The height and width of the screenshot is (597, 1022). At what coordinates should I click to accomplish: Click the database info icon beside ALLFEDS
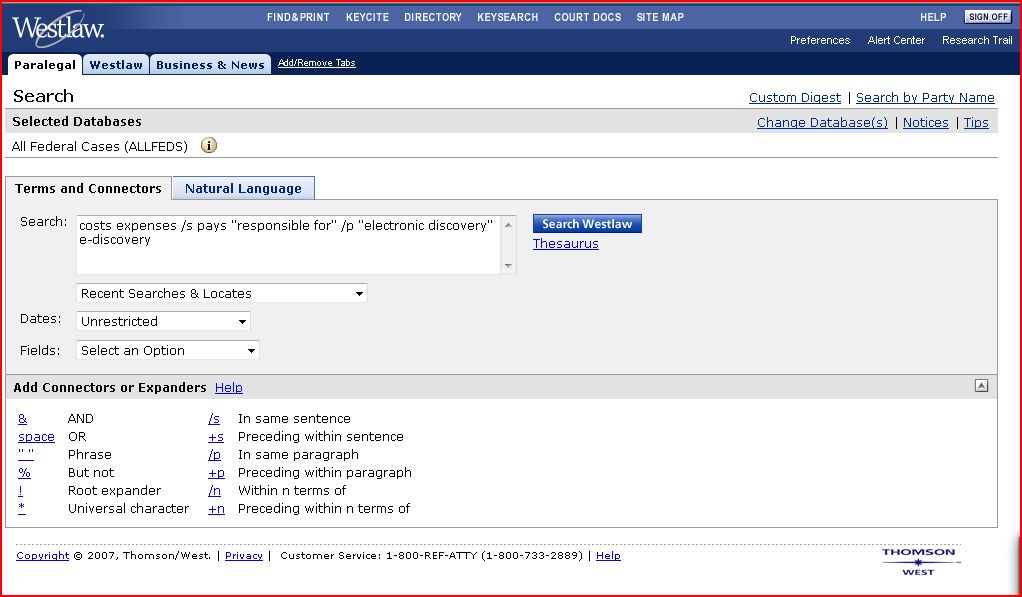209,146
